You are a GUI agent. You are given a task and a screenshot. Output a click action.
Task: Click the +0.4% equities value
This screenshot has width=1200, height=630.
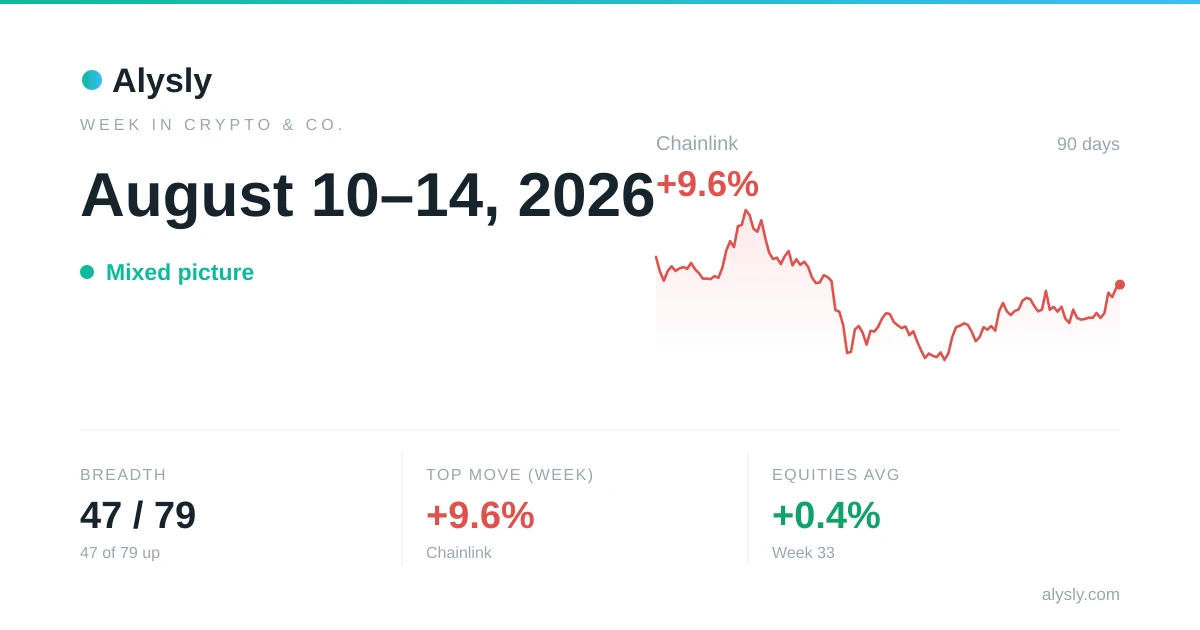point(826,516)
